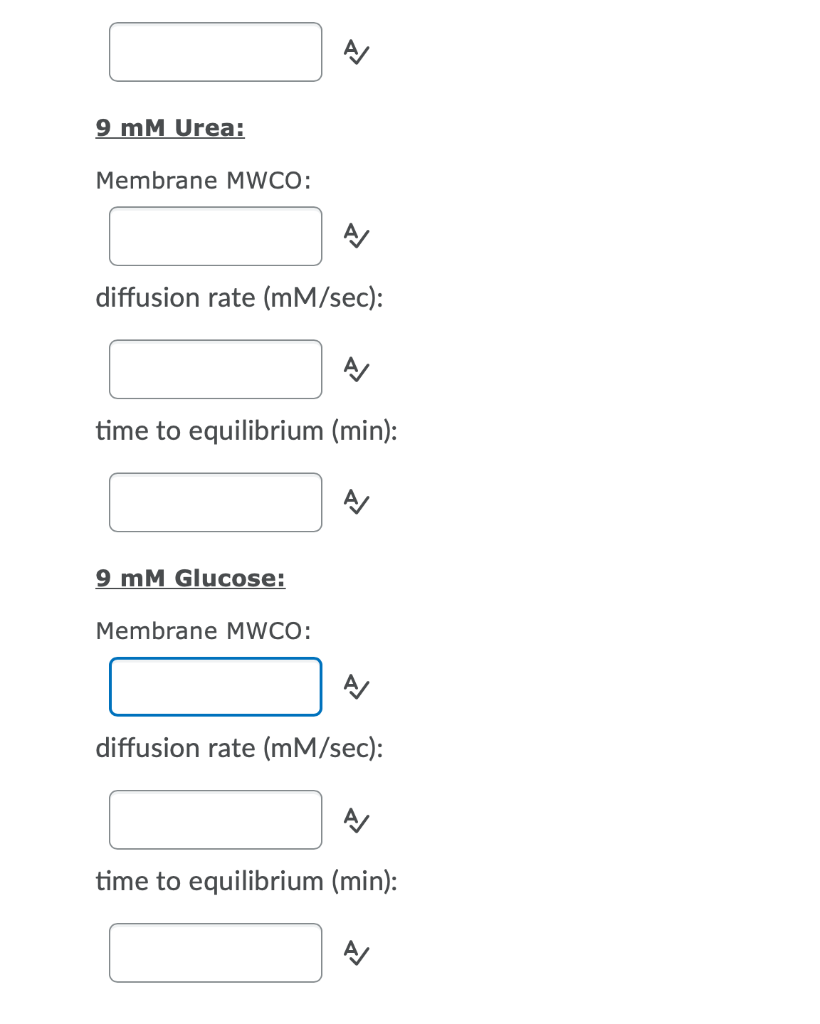Viewport: 820px width, 1024px height.
Task: Click spell-check icon beside Urea time to equilibrium field
Action: pyautogui.click(x=352, y=502)
